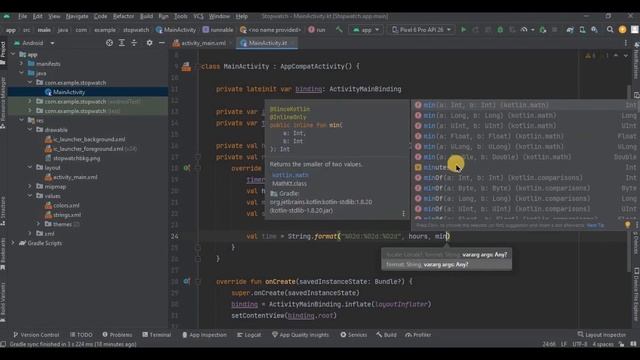Open the Build menu

(146, 16)
